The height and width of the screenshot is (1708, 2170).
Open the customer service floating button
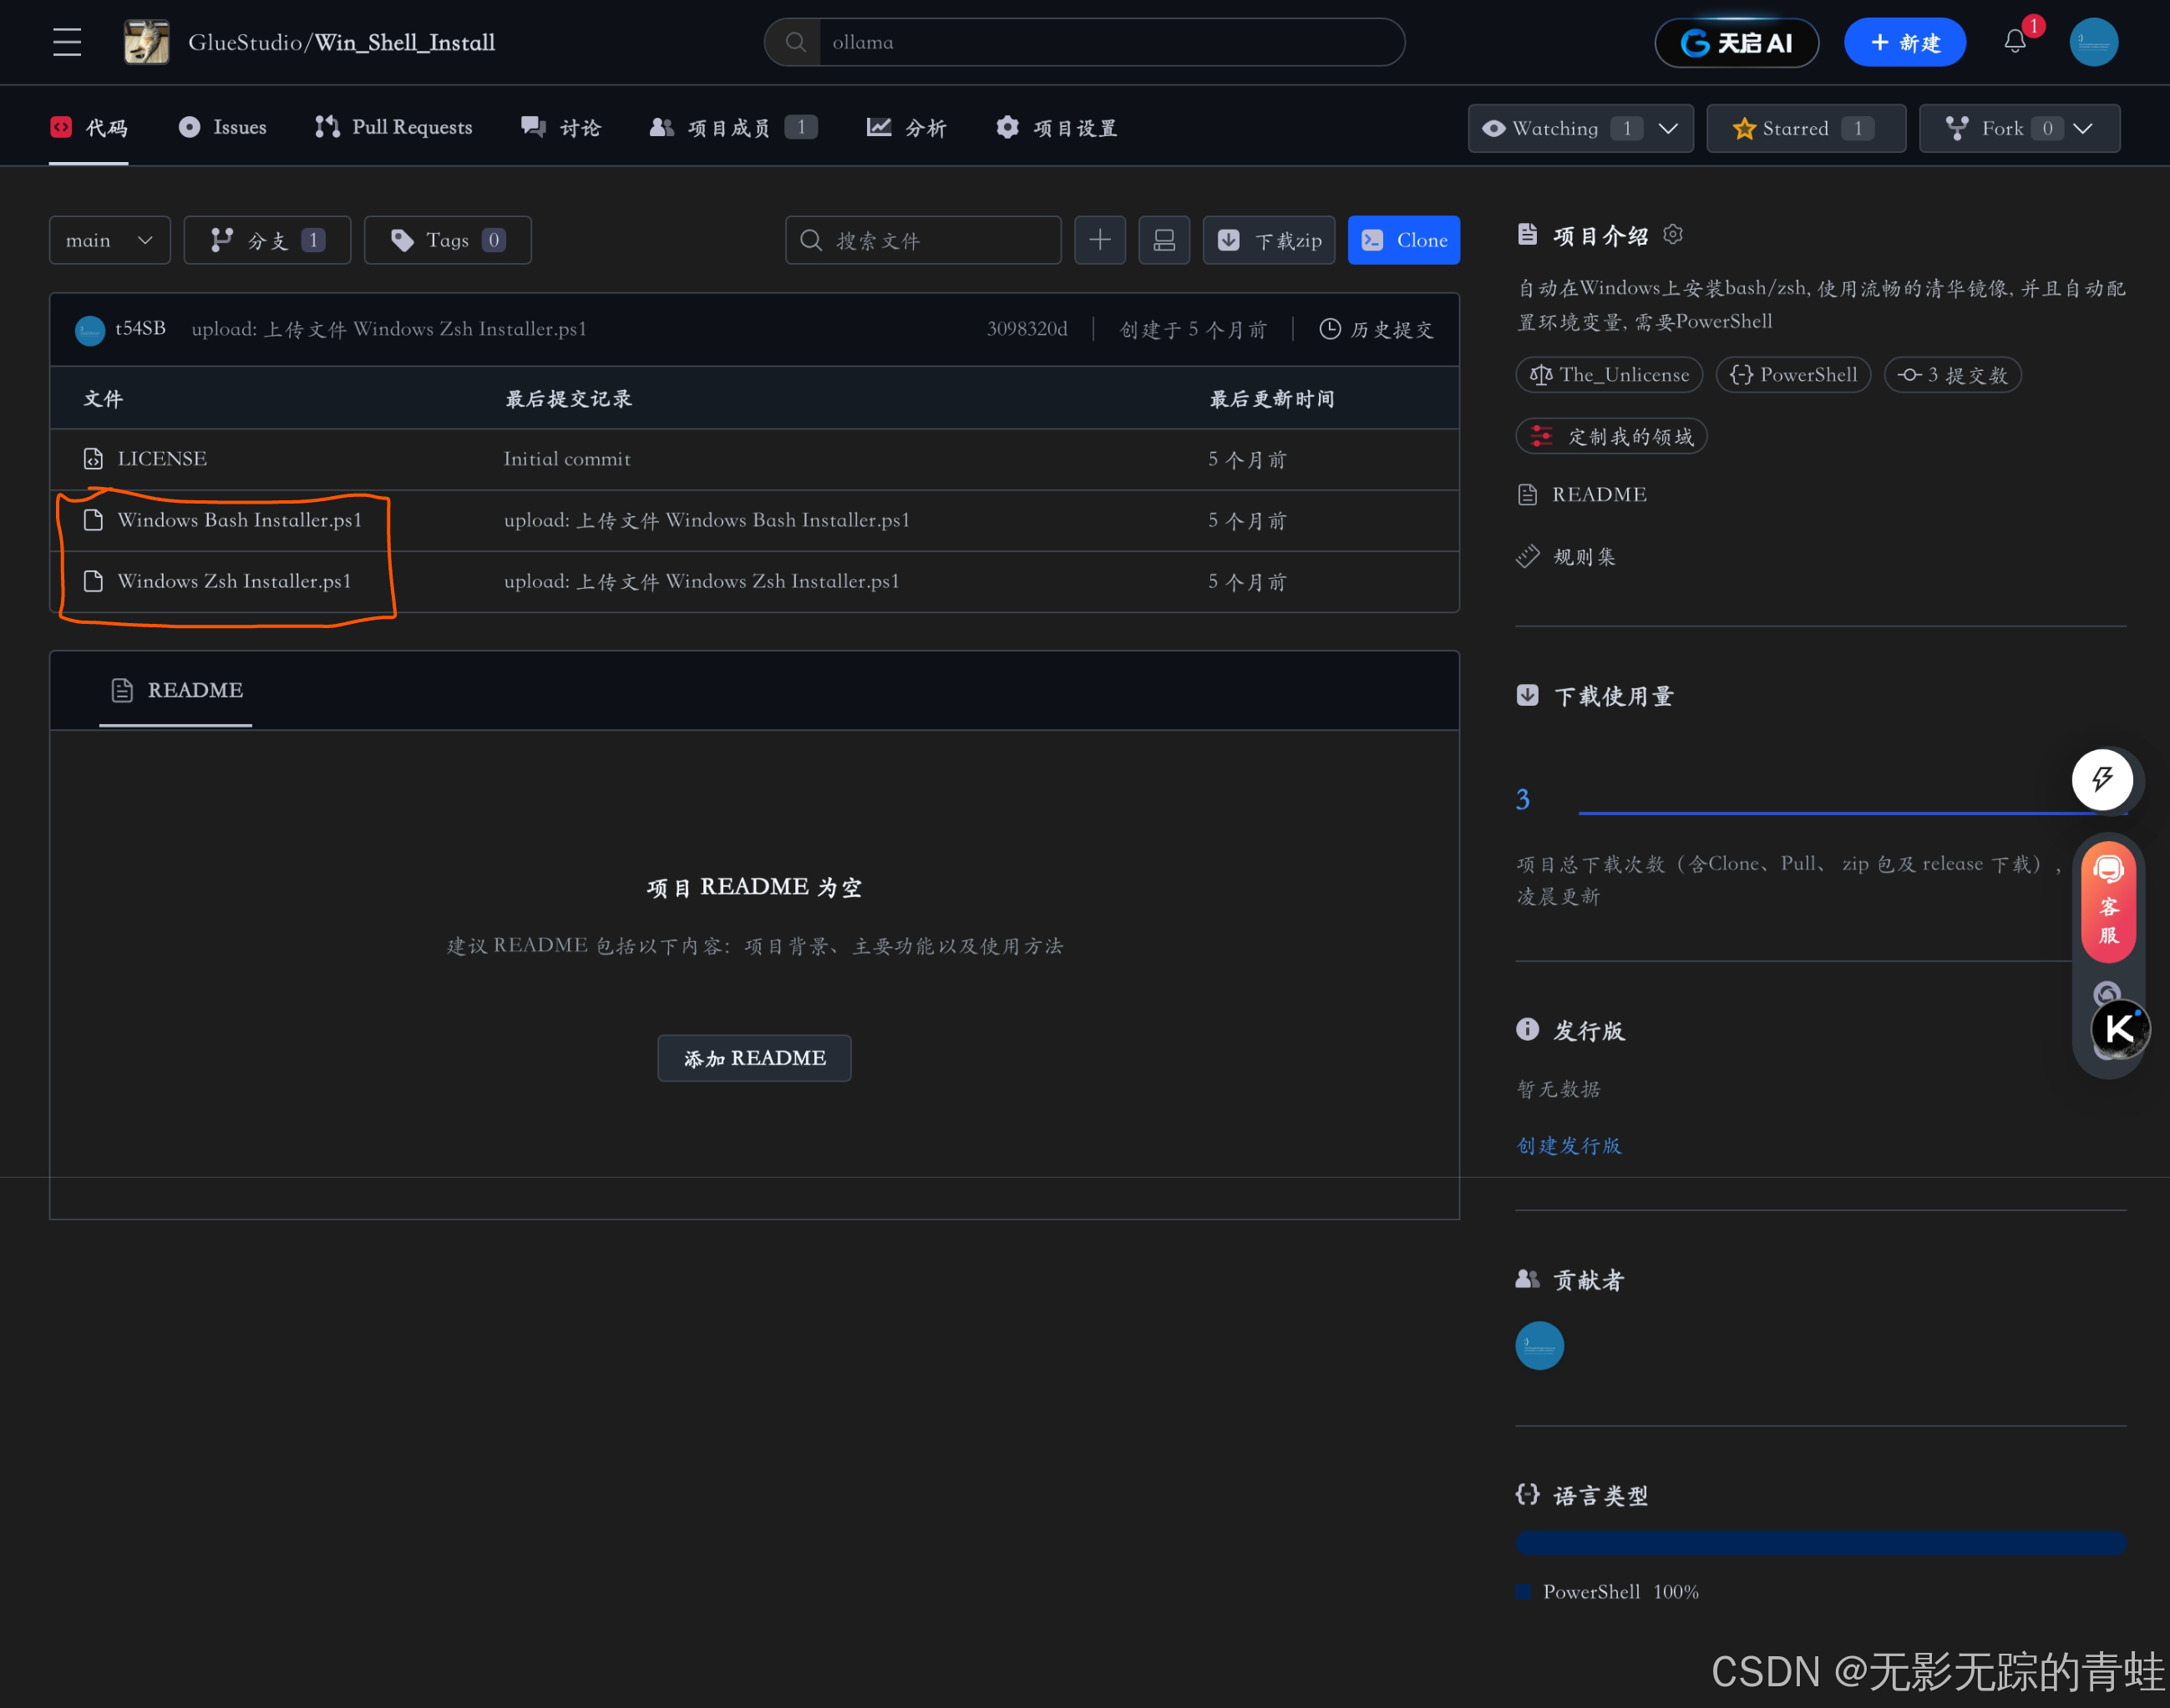(x=2108, y=900)
